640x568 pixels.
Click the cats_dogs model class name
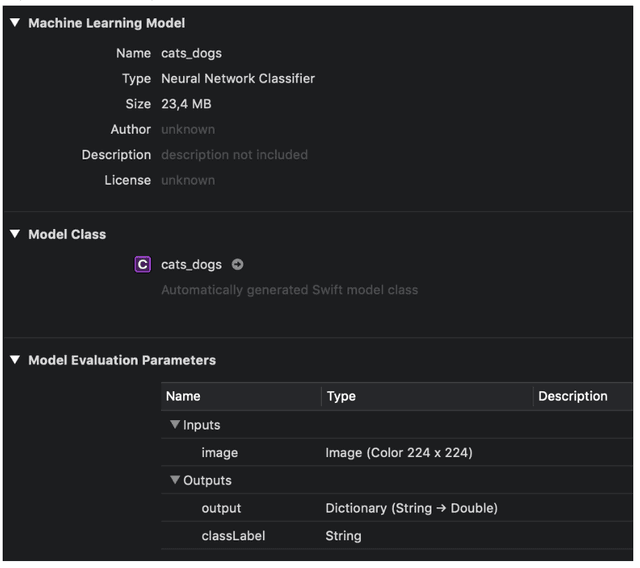pyautogui.click(x=191, y=265)
